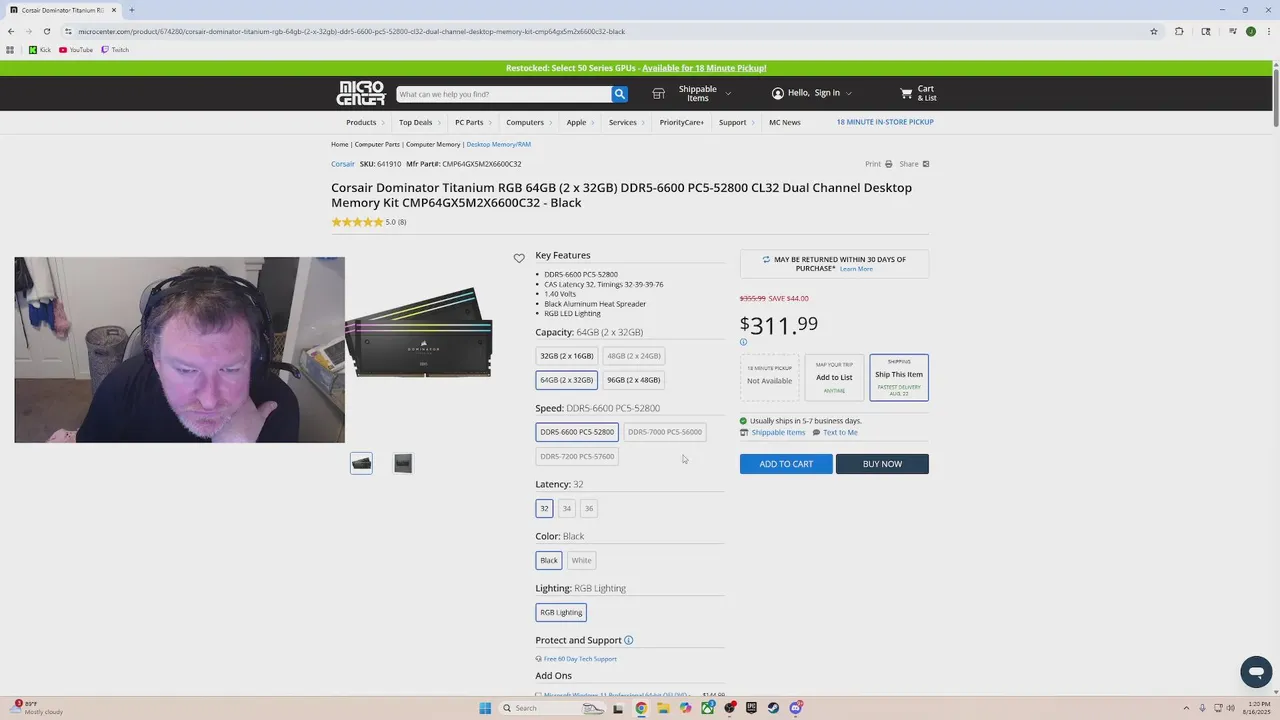Open Steam from the taskbar
The height and width of the screenshot is (720, 1280).
click(773, 708)
